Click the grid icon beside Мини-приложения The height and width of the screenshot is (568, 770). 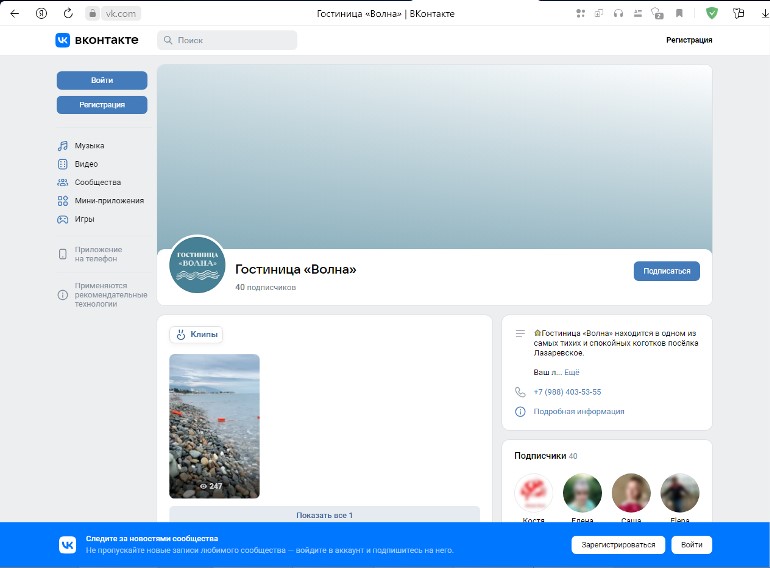pyautogui.click(x=63, y=201)
